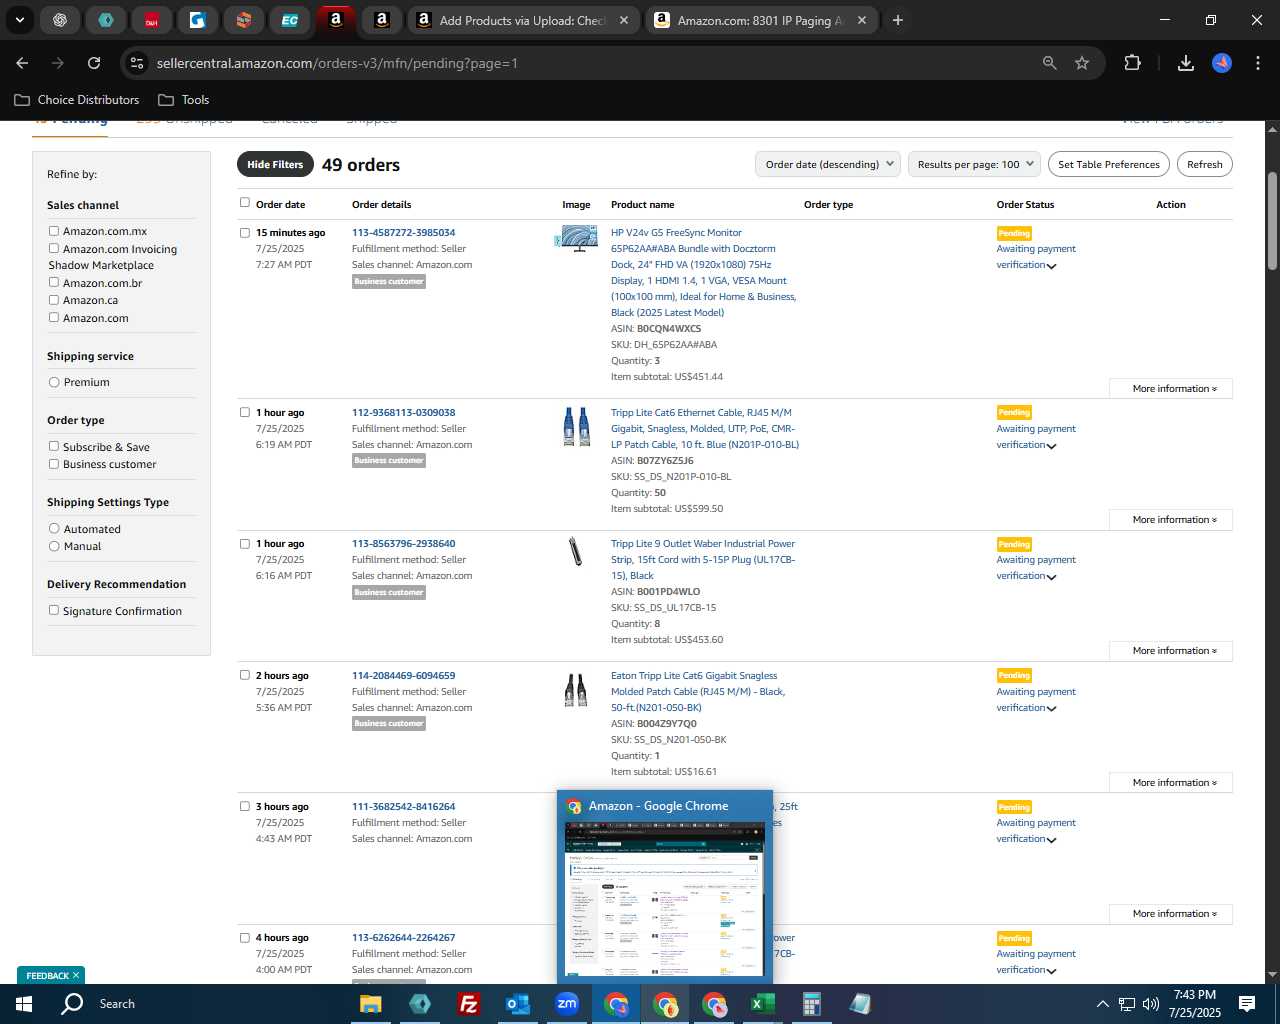Check the Amazon.ca sales channel filter

54,300
